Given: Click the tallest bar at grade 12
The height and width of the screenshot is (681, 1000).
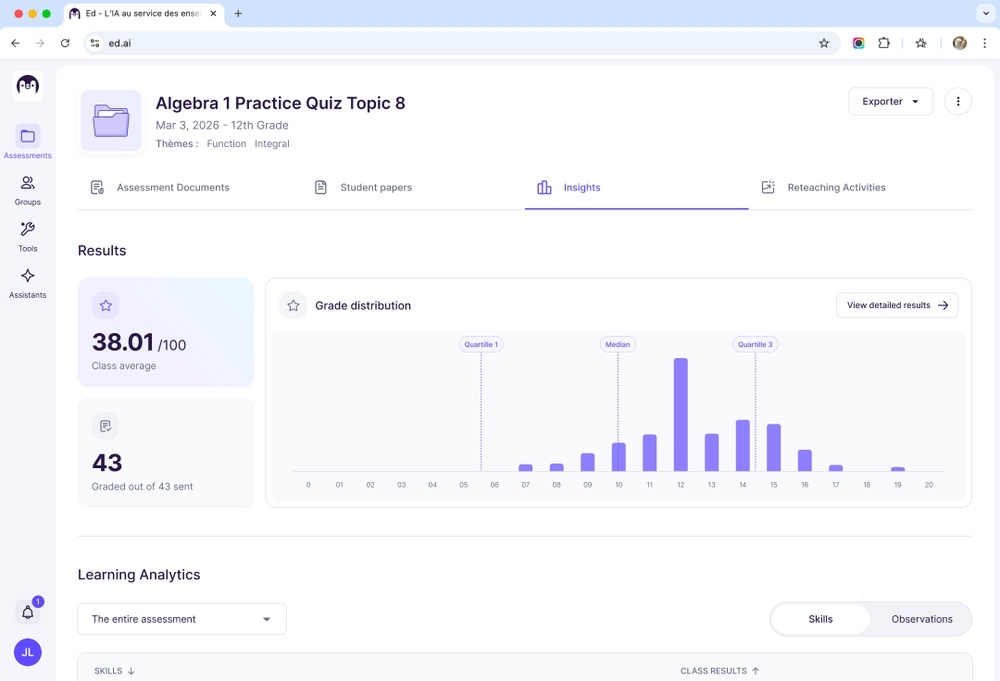Looking at the screenshot, I should [681, 414].
